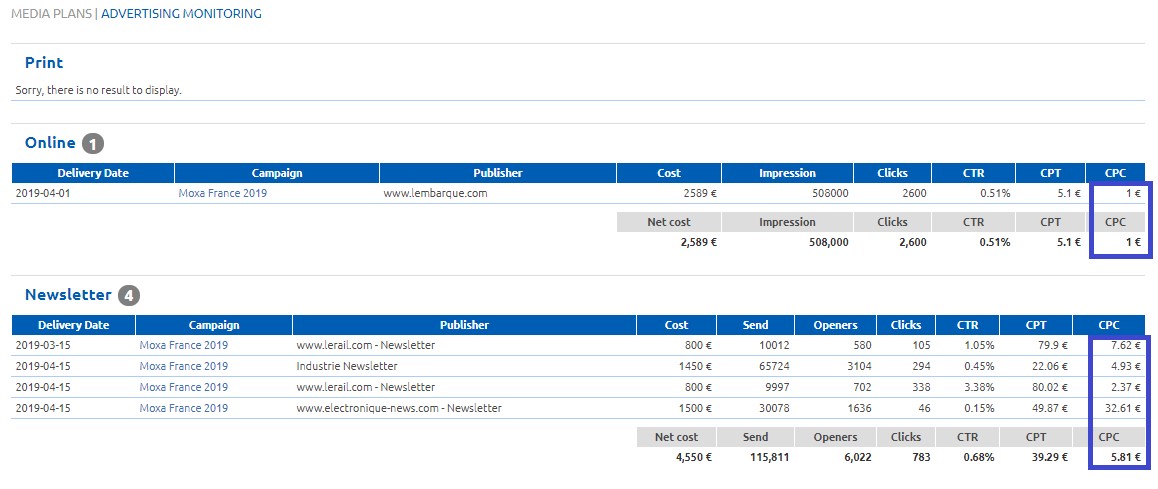Click the Publisher header in Newsletter table
Screen dimensions: 1158x489
(464, 325)
